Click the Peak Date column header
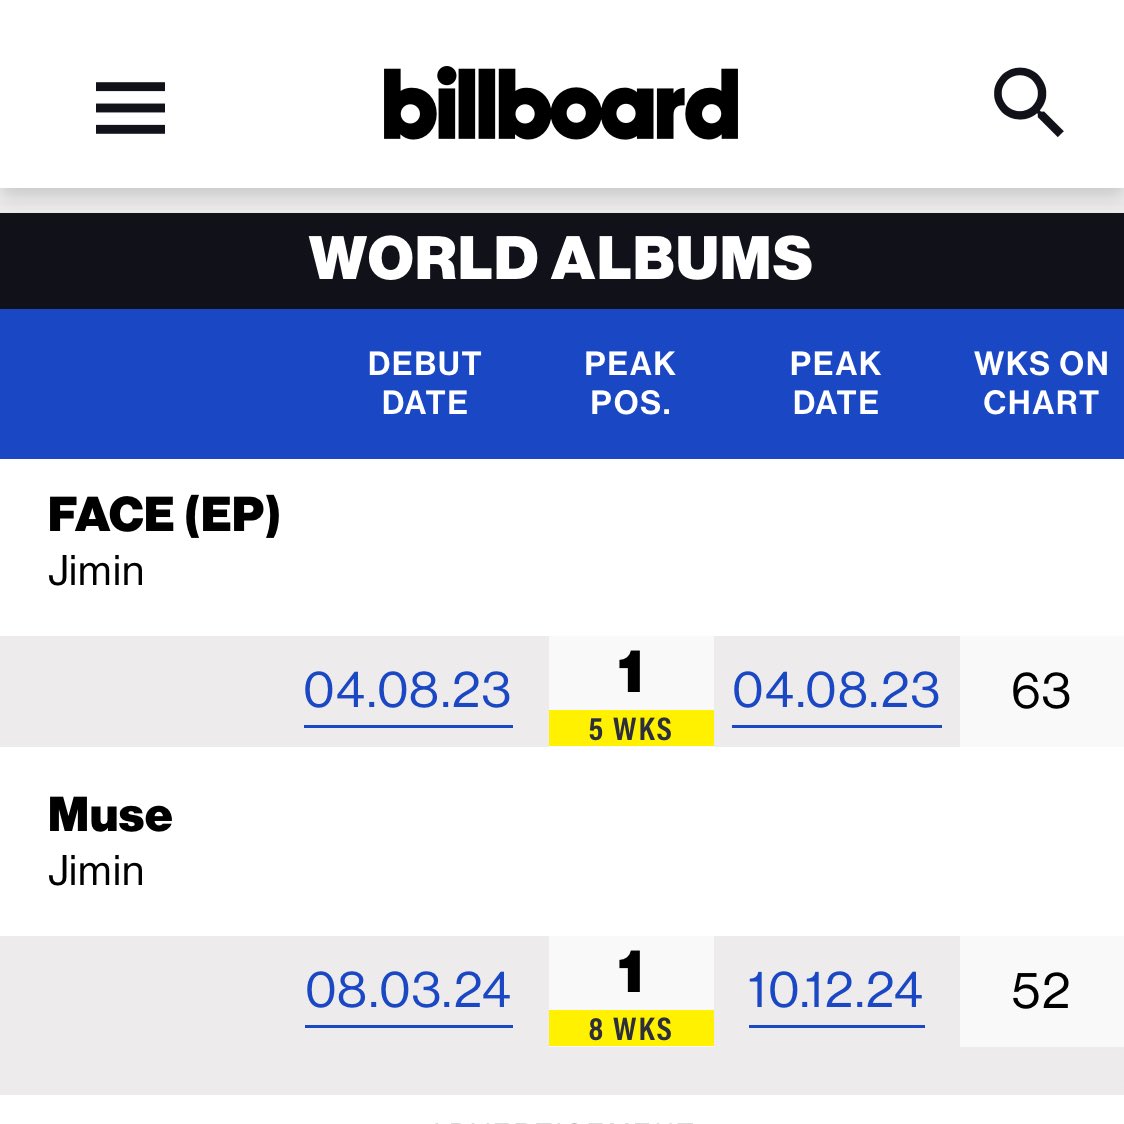 coord(836,383)
